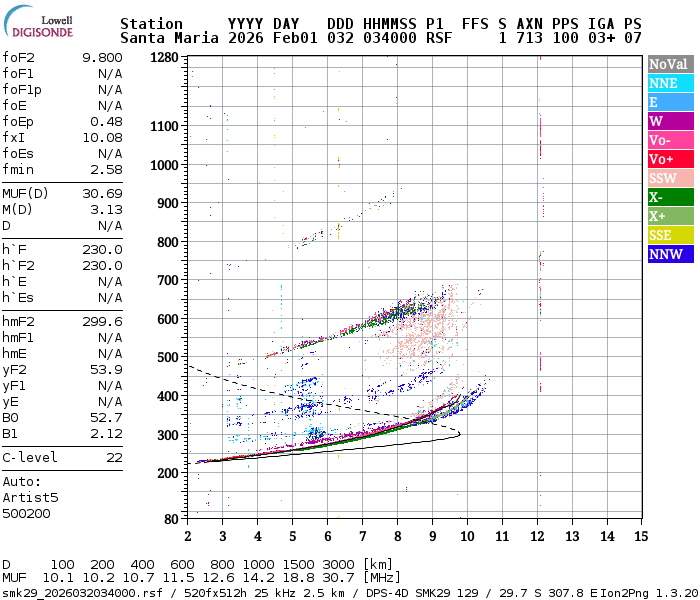This screenshot has height=600, width=700.
Task: Click the Feb01 date header value
Action: pyautogui.click(x=295, y=38)
